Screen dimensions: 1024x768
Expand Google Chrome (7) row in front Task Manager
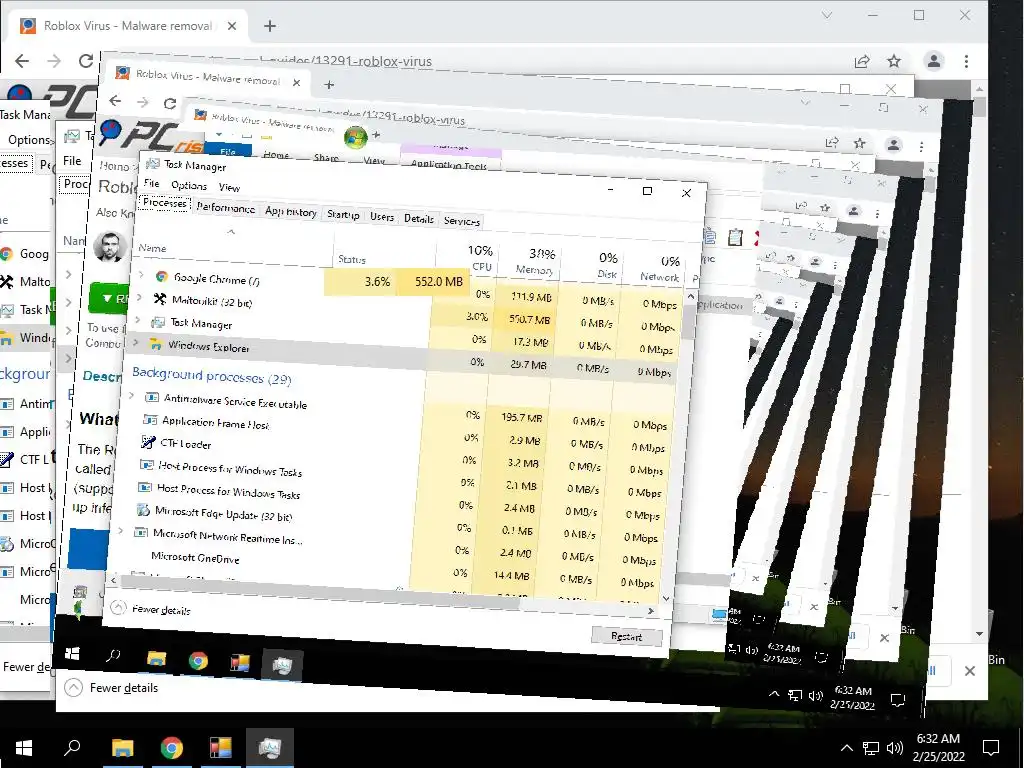[141, 275]
